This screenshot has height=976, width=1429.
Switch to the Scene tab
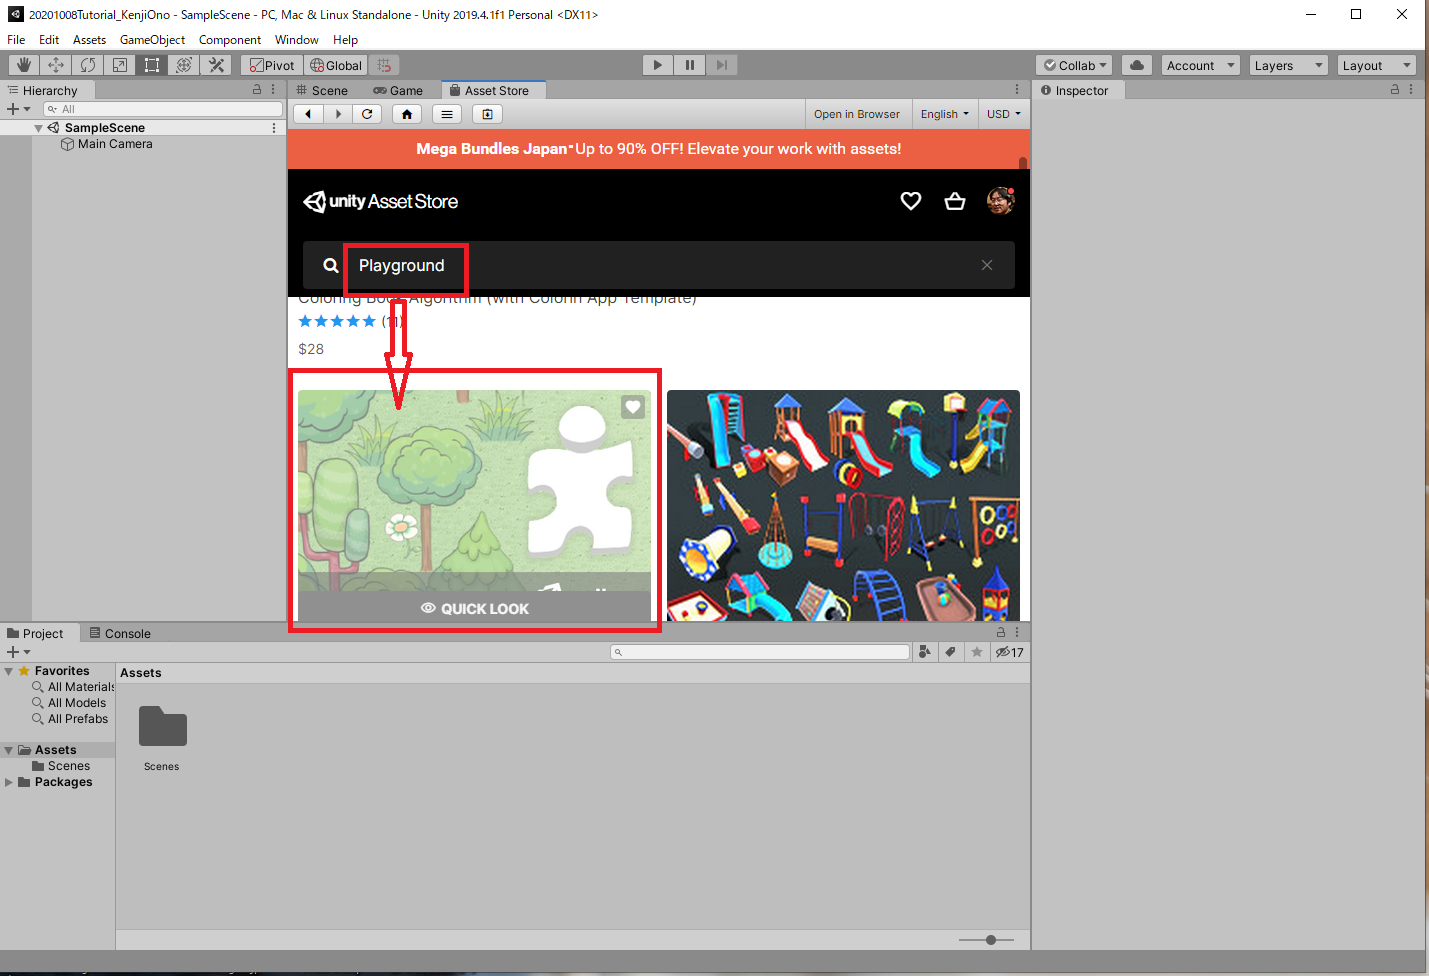click(x=322, y=90)
